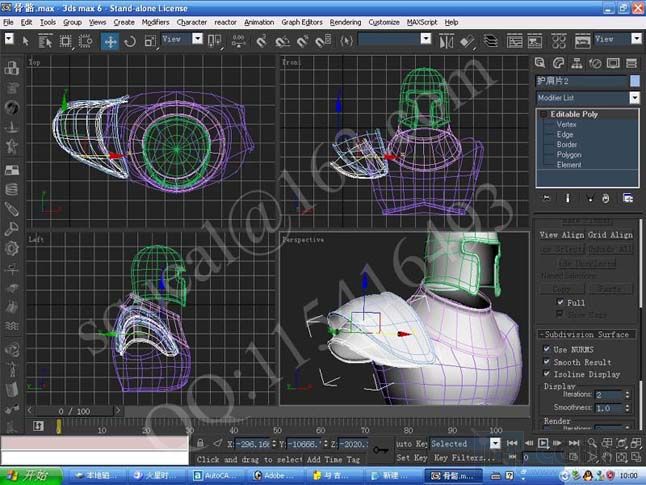Toggle Min/Max viewport icon
The image size is (646, 485).
(x=636, y=457)
